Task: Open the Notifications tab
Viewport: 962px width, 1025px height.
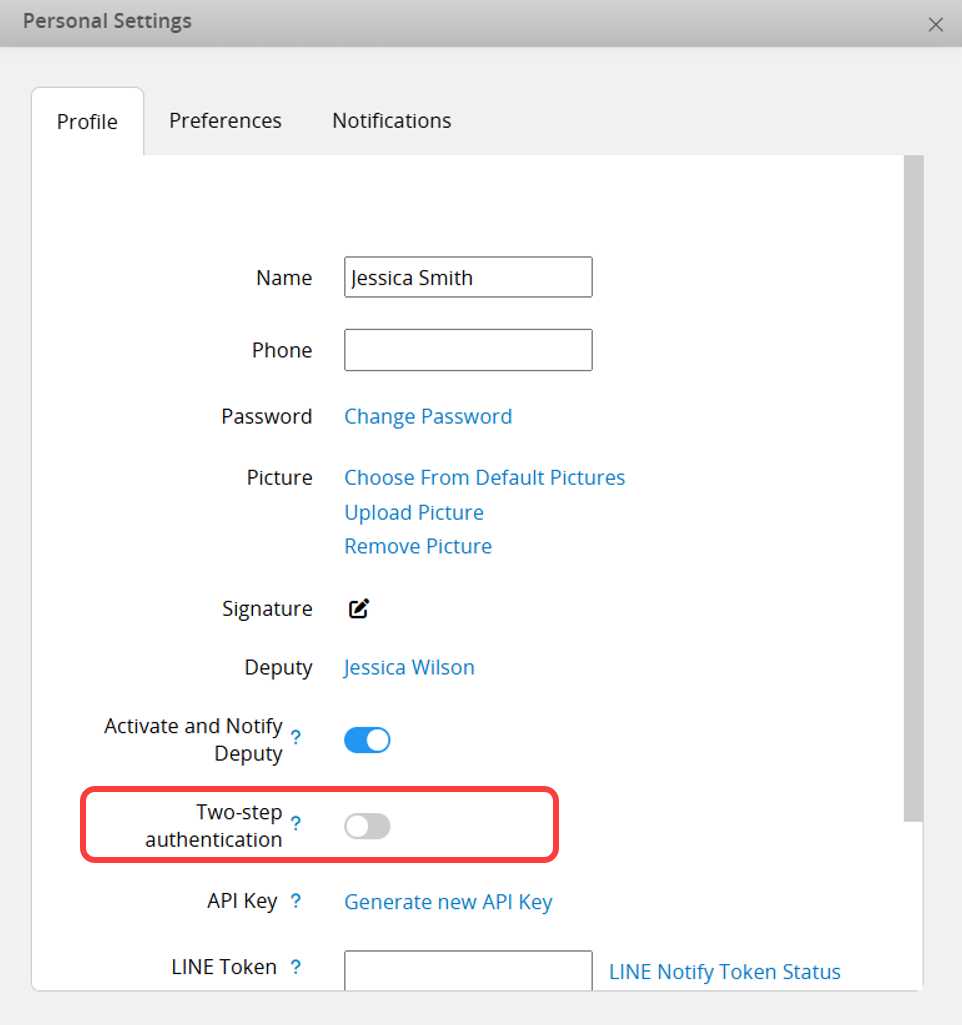Action: pyautogui.click(x=391, y=121)
